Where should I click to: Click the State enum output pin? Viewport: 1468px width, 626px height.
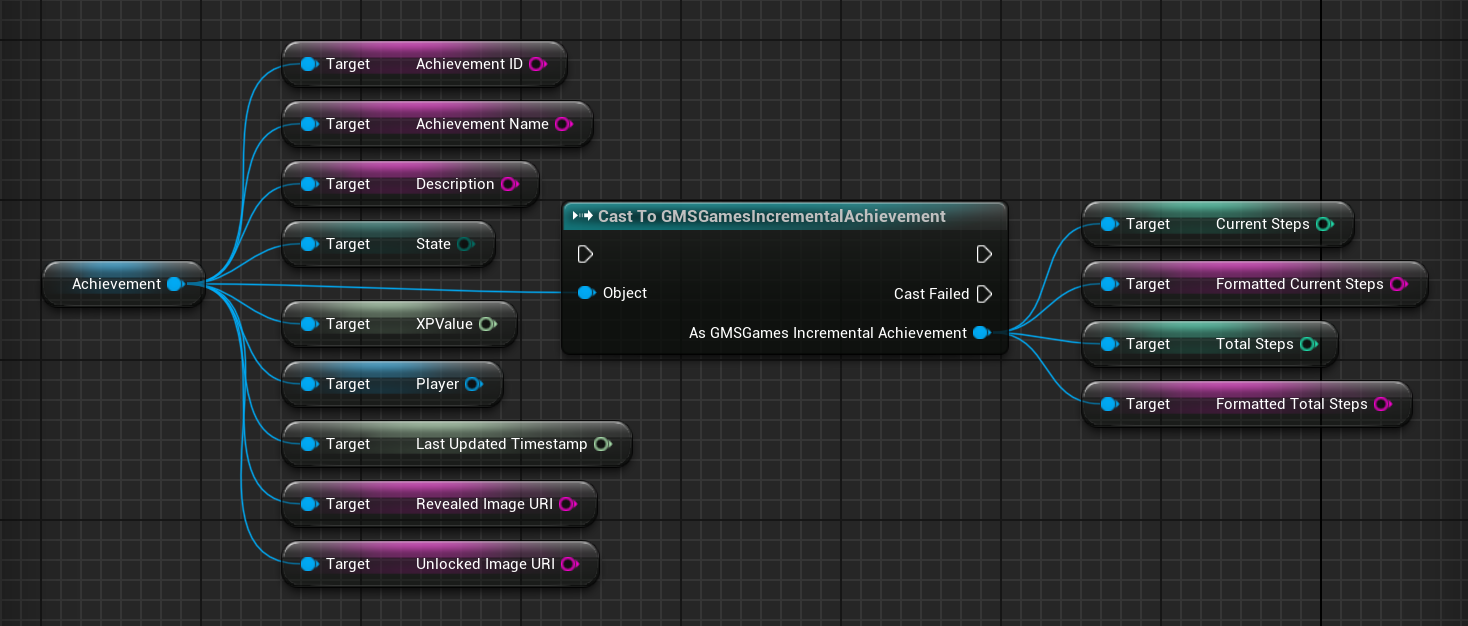pyautogui.click(x=465, y=244)
